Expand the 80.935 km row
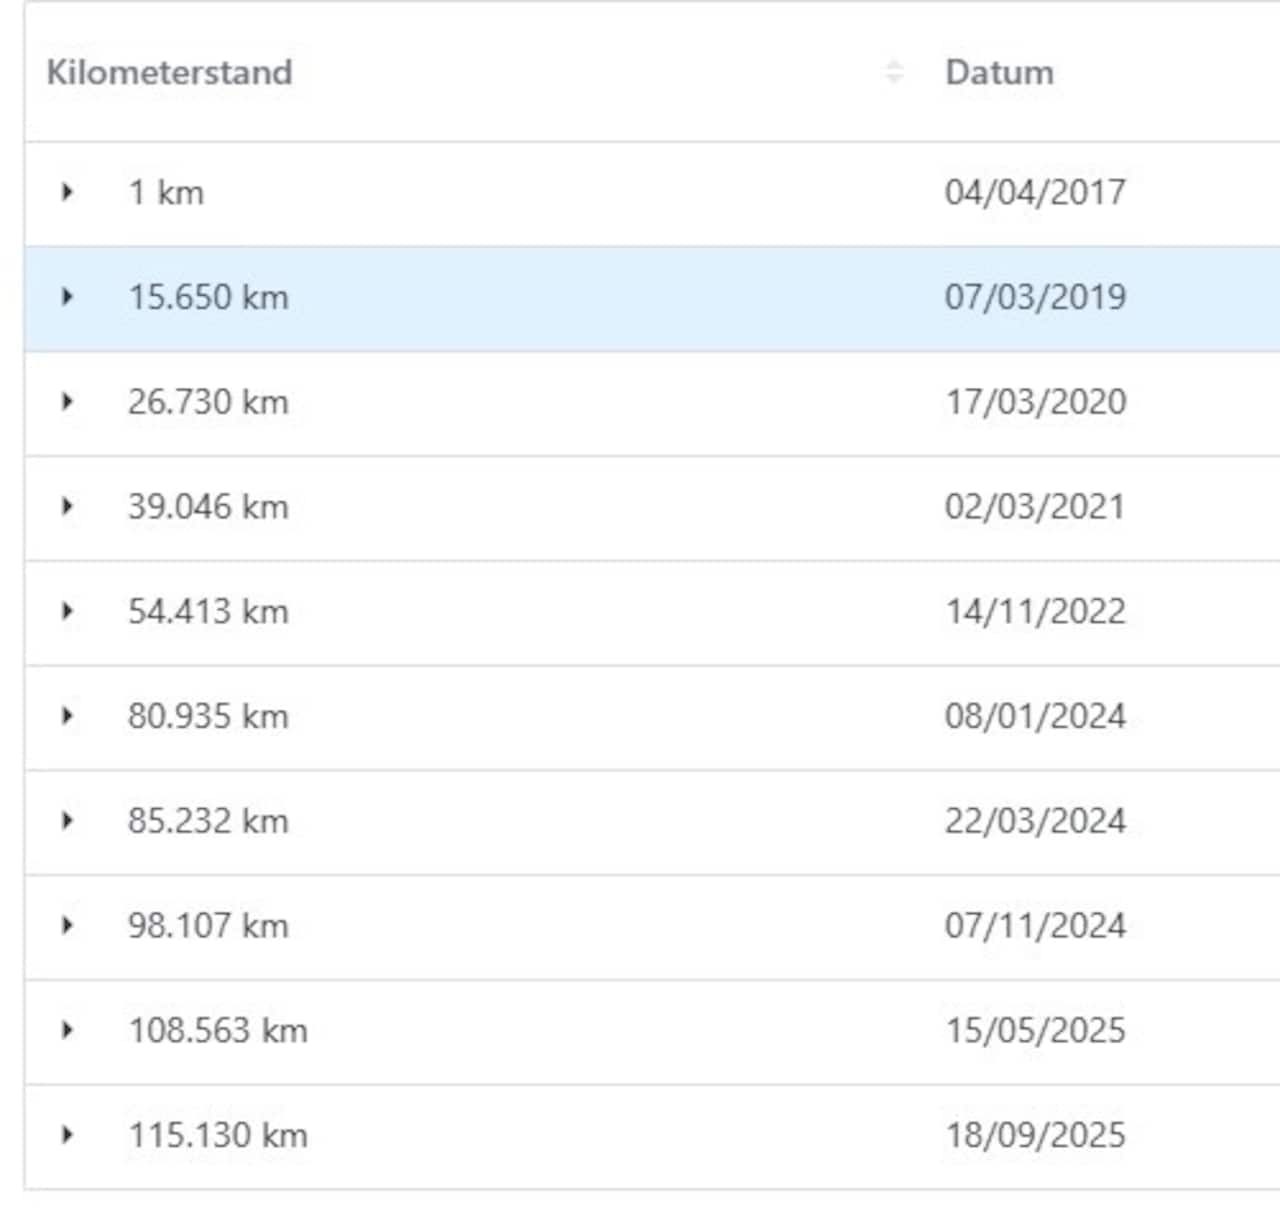 tap(67, 716)
